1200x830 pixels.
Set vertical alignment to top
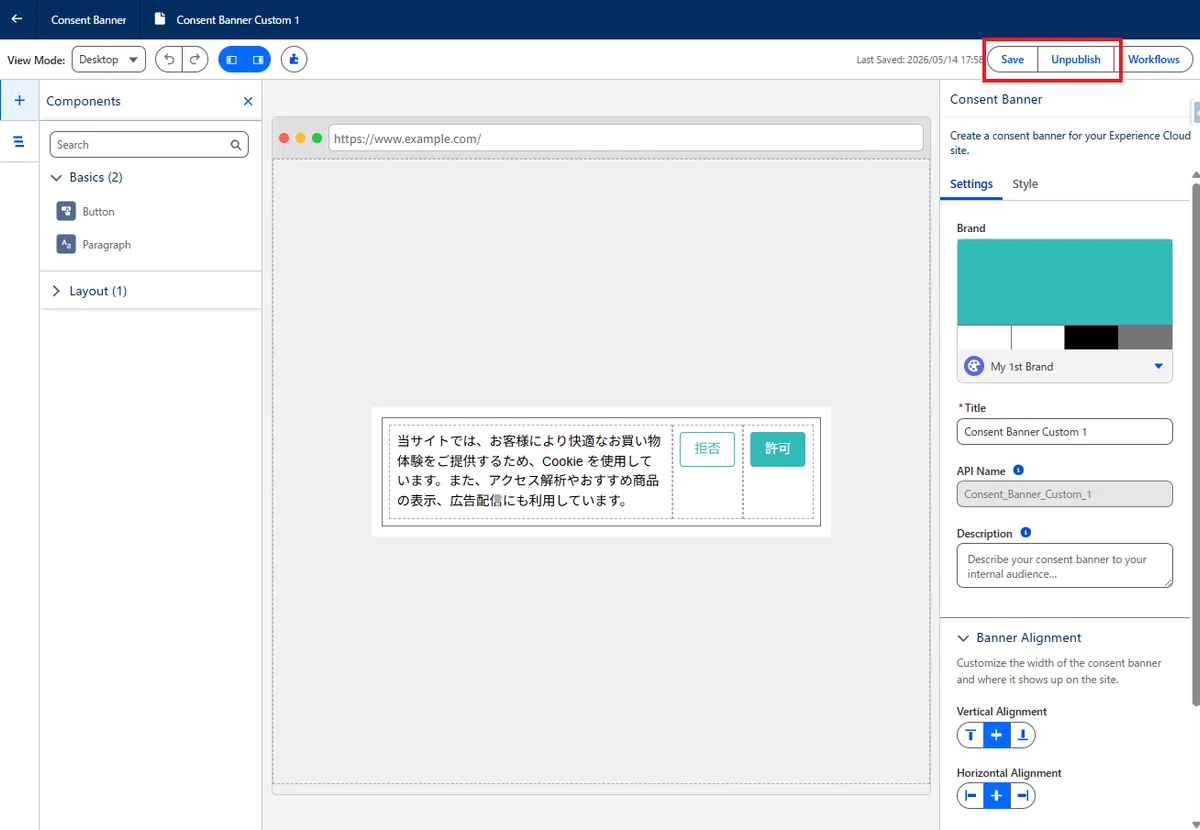pos(970,735)
